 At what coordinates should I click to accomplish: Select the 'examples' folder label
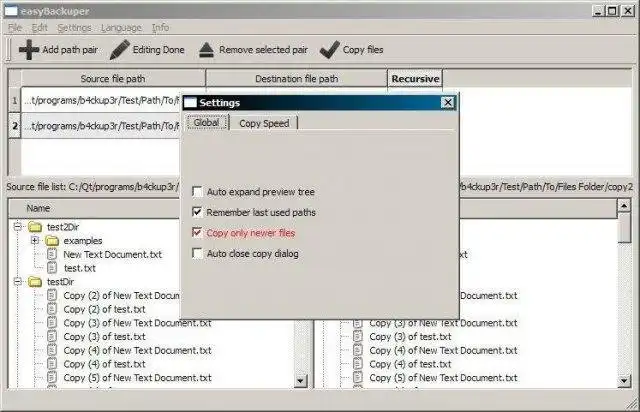pyautogui.click(x=83, y=241)
